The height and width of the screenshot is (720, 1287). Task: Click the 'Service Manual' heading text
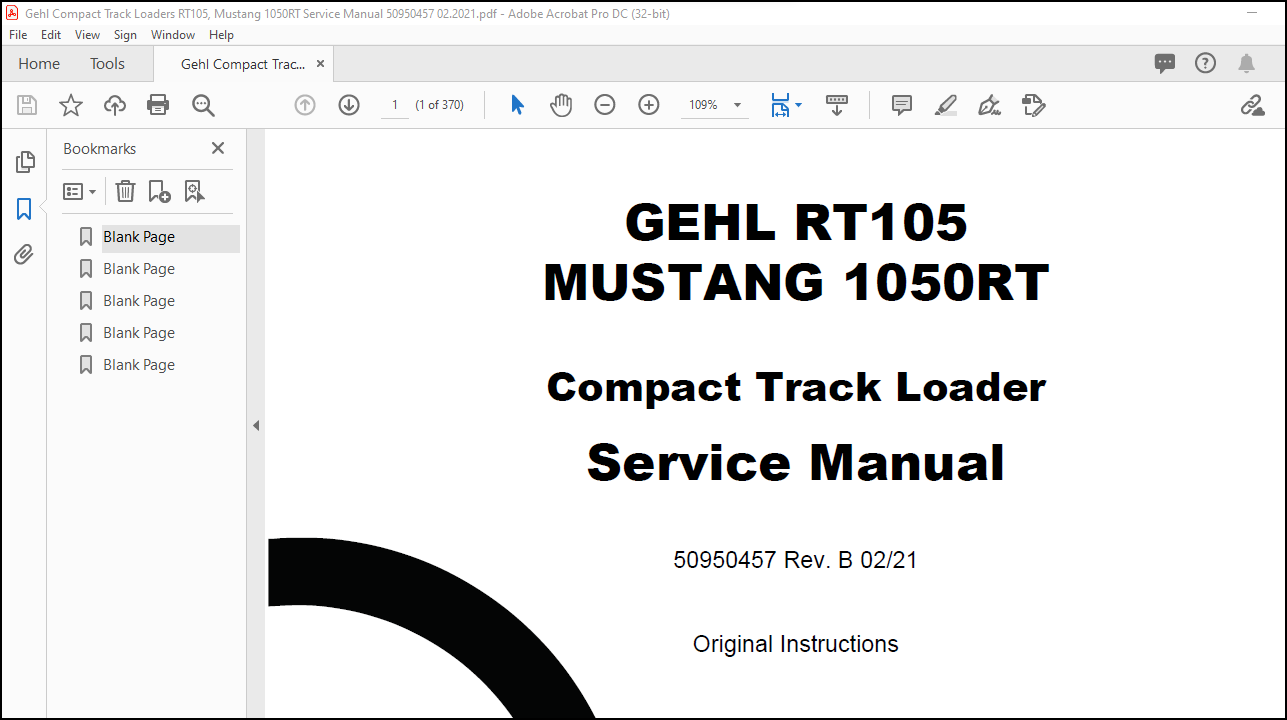point(795,462)
